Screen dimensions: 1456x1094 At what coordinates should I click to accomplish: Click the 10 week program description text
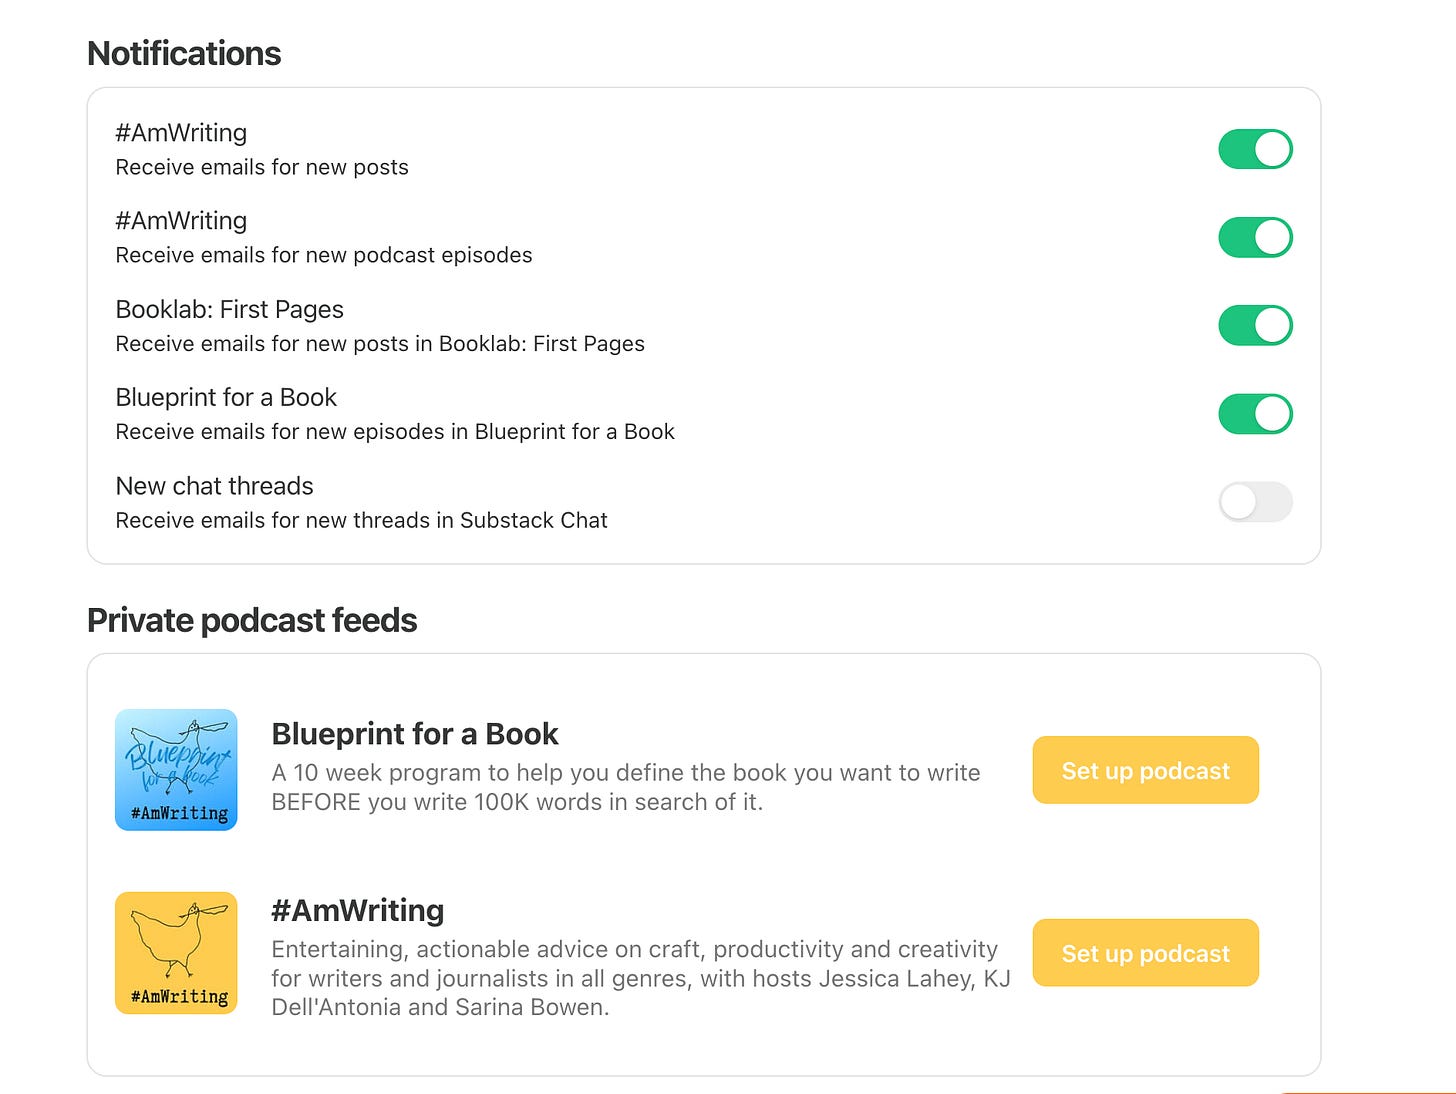coord(626,787)
